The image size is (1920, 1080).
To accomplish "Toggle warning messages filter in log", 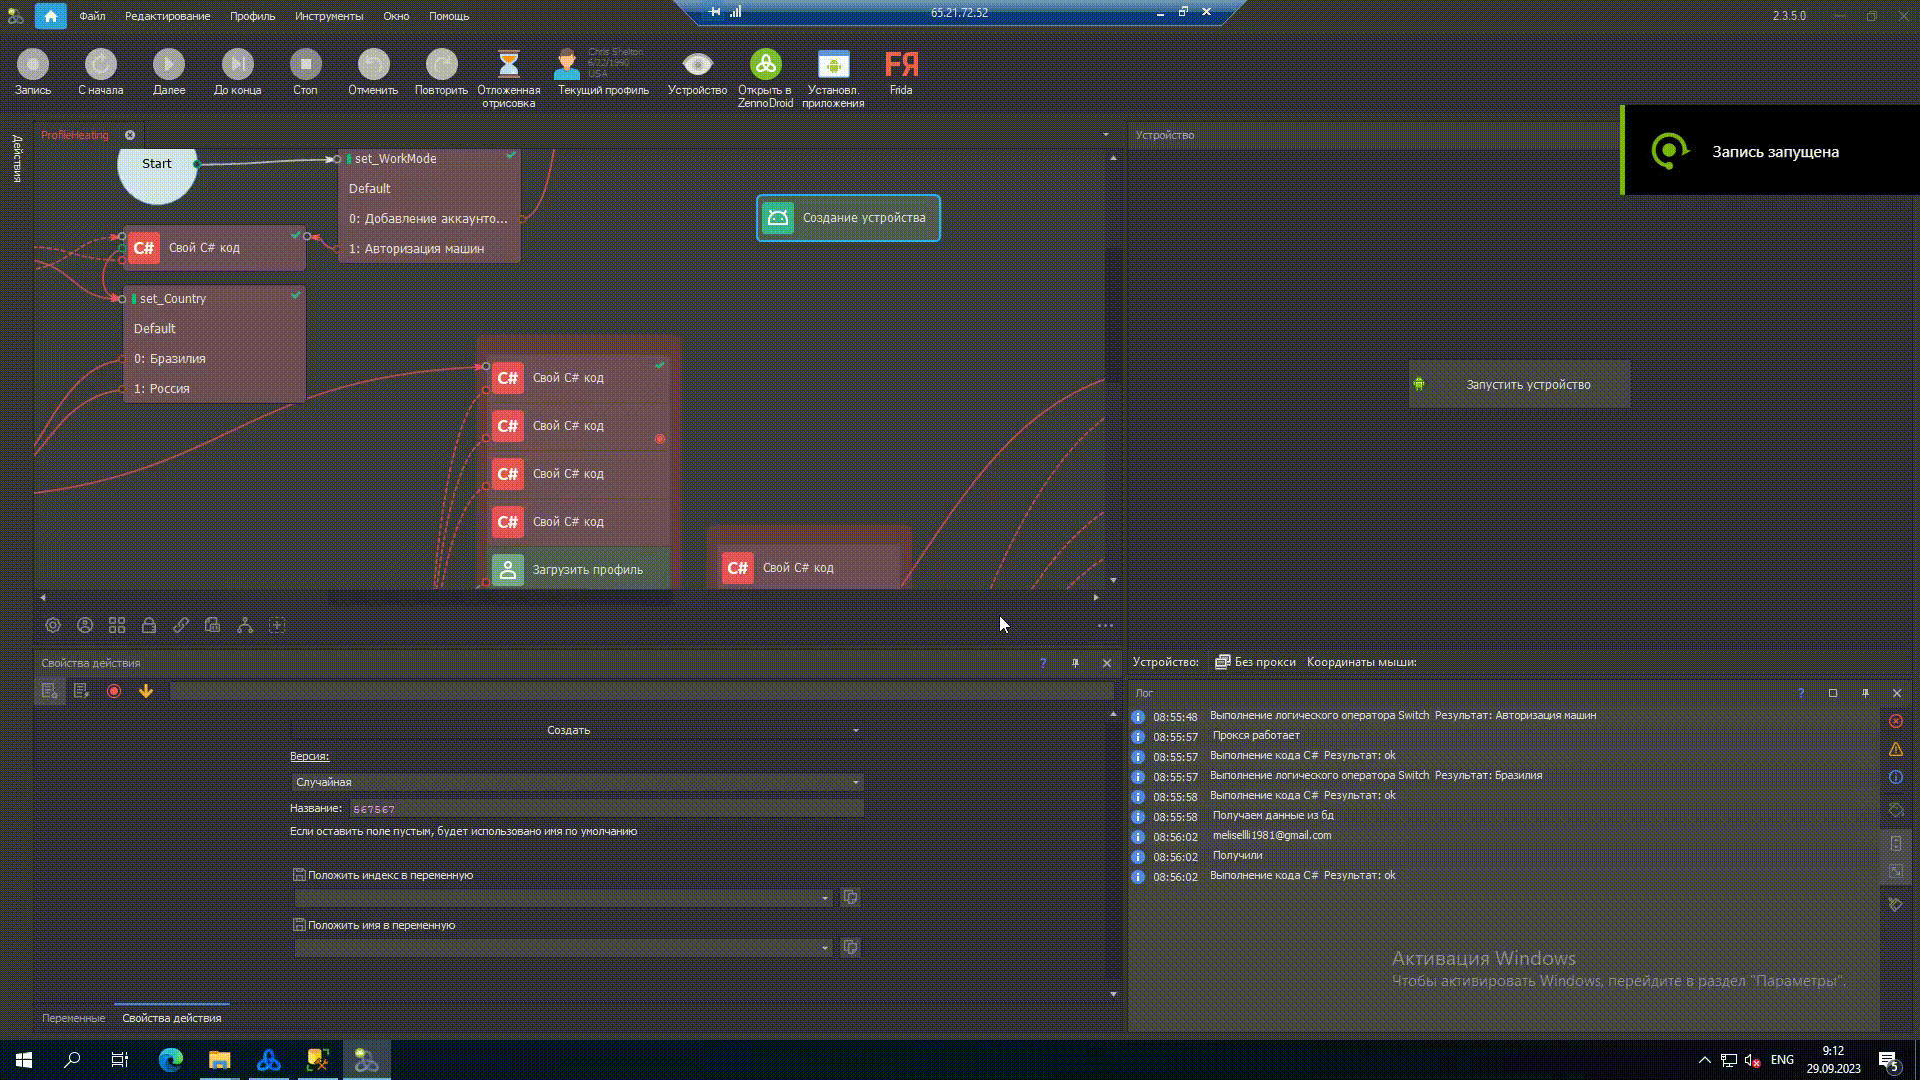I will pyautogui.click(x=1895, y=749).
